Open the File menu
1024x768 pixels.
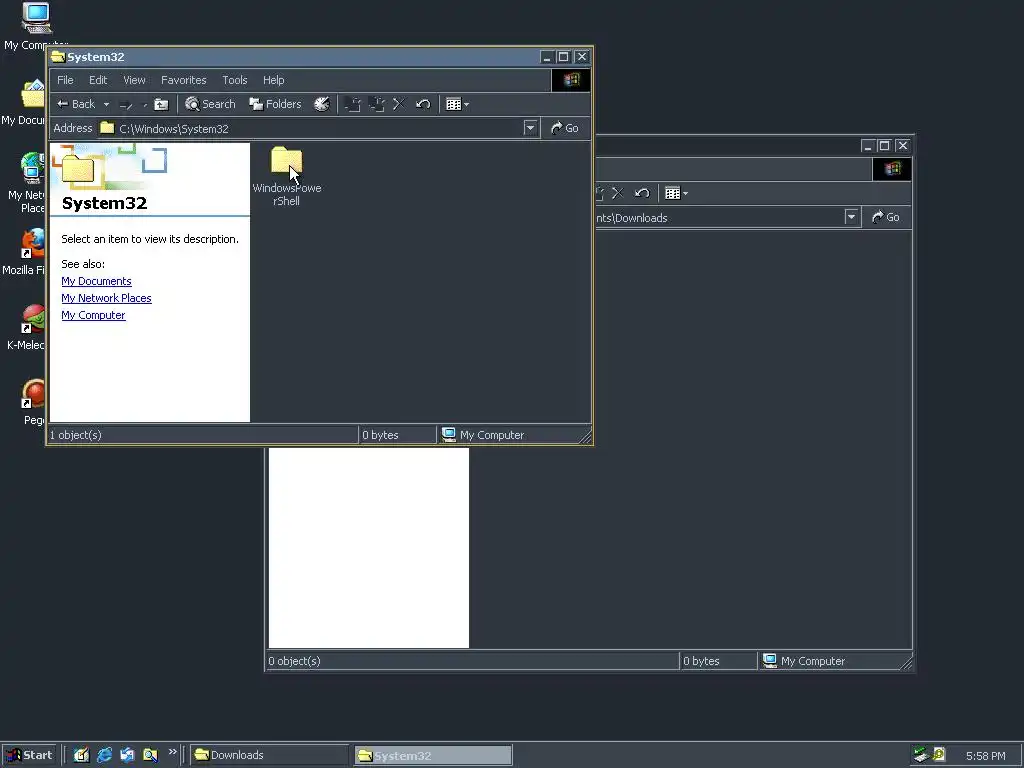[65, 80]
